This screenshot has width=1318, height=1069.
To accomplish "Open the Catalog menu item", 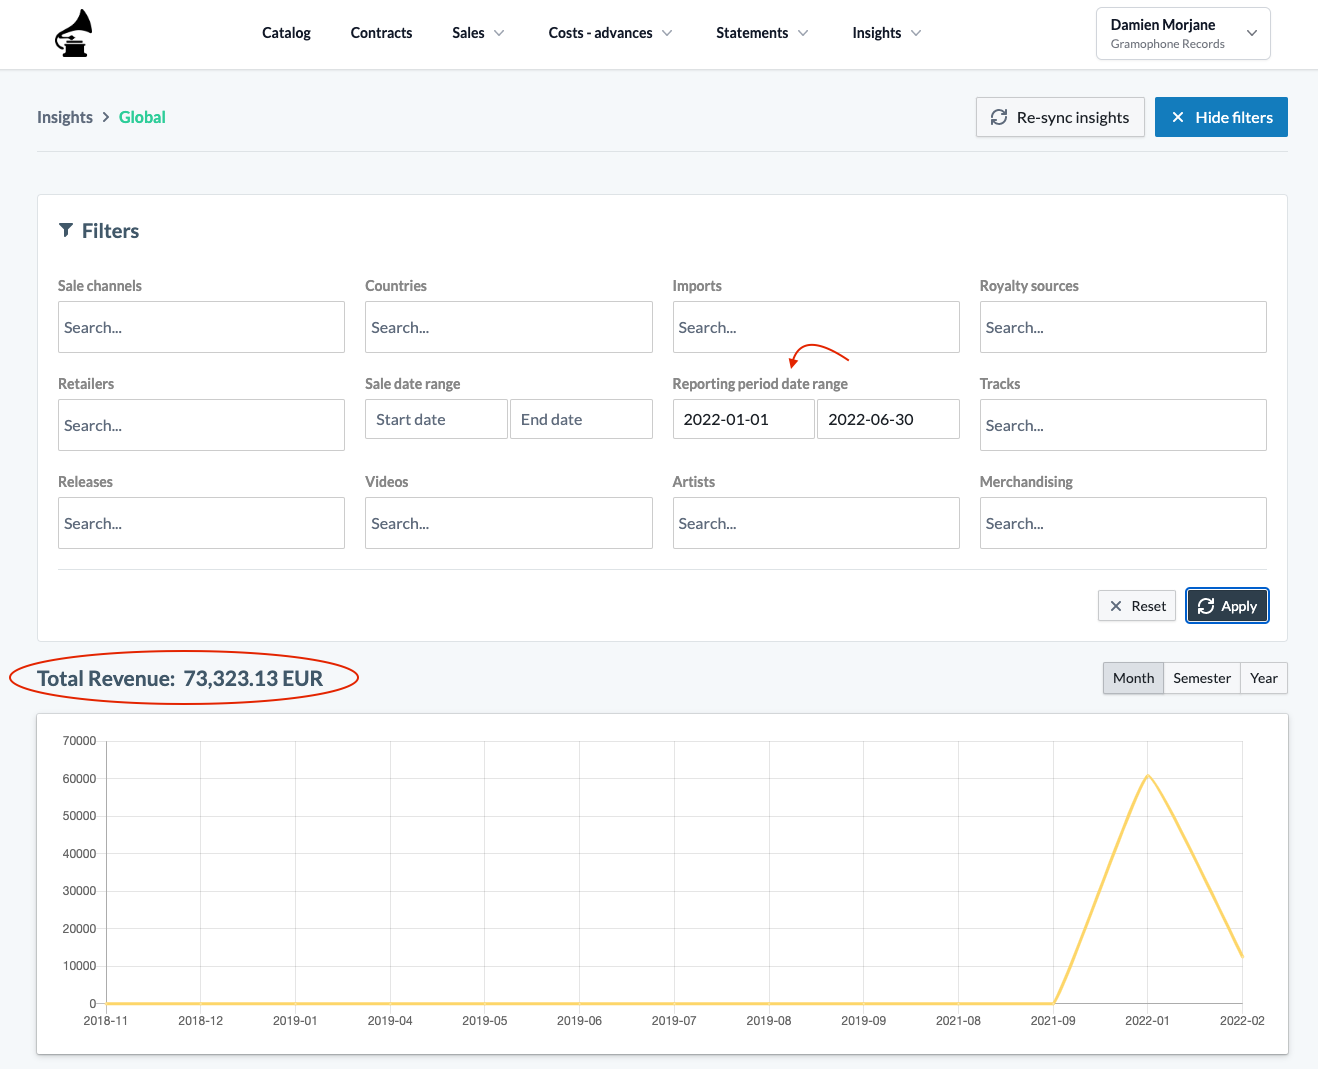I will coord(286,33).
